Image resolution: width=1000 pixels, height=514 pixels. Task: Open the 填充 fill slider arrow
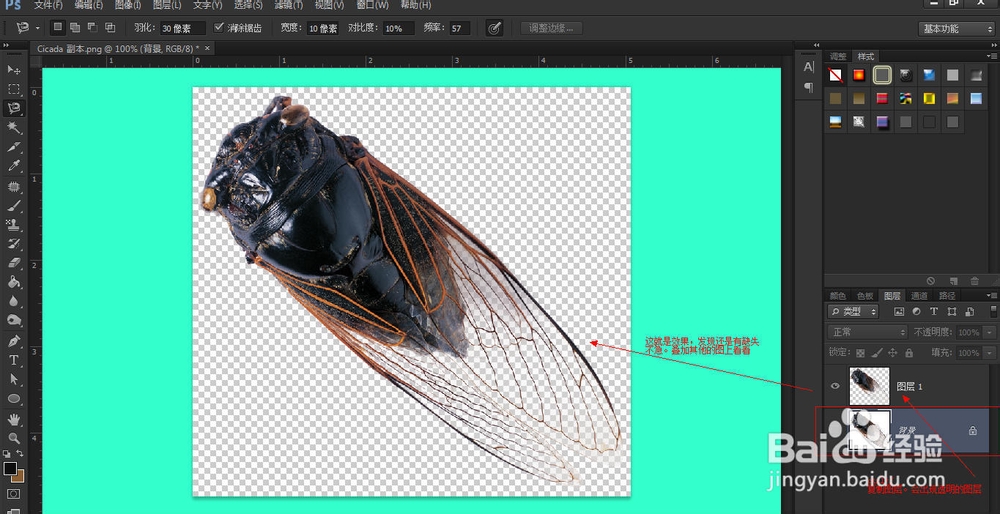pyautogui.click(x=990, y=353)
